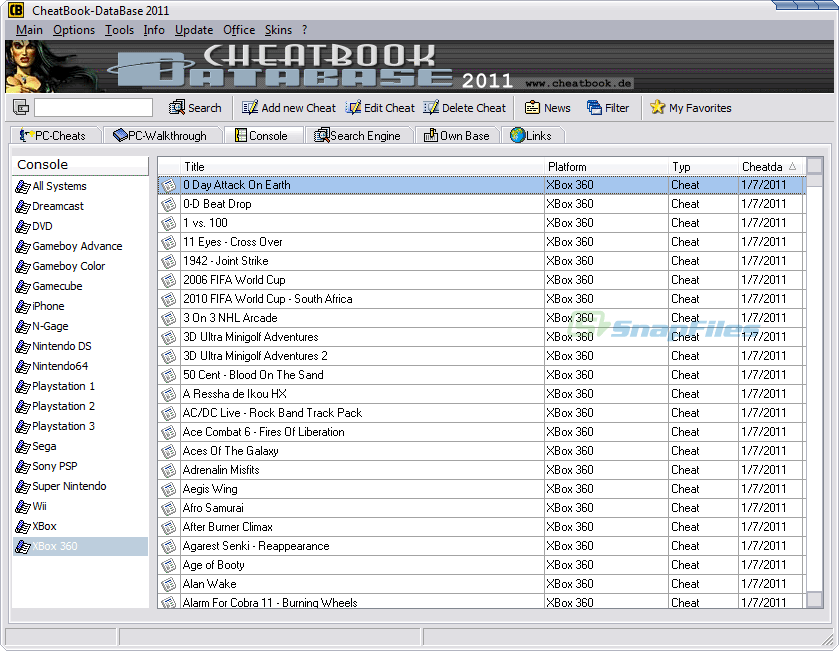
Task: Open the Office menu
Action: point(239,30)
